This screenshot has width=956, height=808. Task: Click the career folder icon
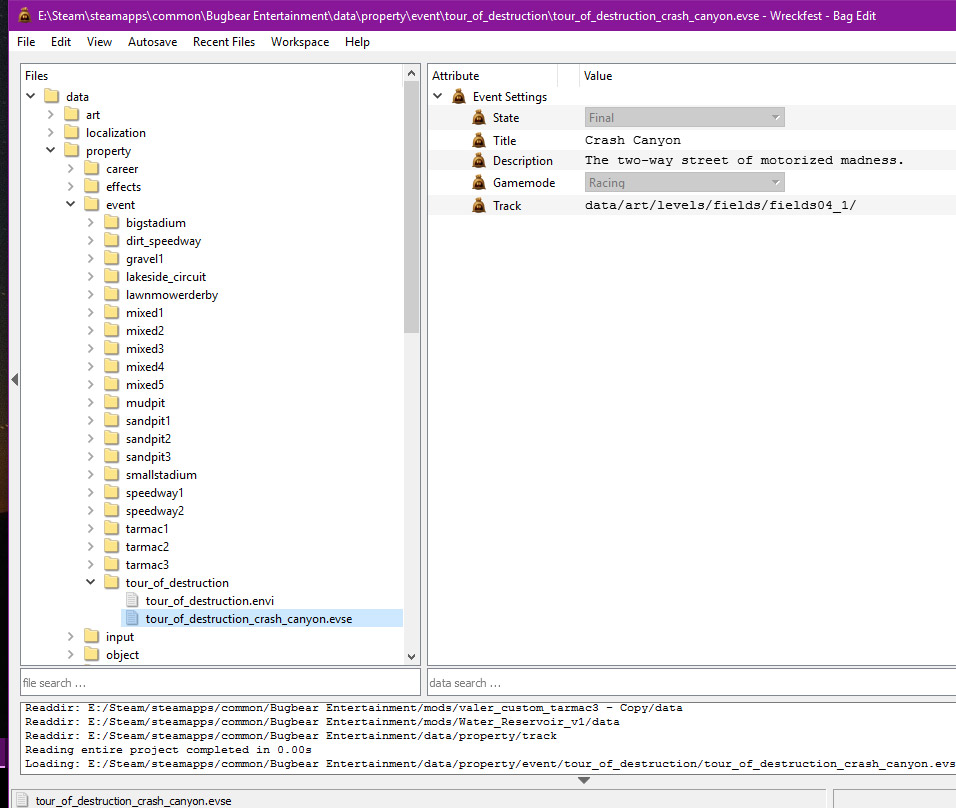91,168
